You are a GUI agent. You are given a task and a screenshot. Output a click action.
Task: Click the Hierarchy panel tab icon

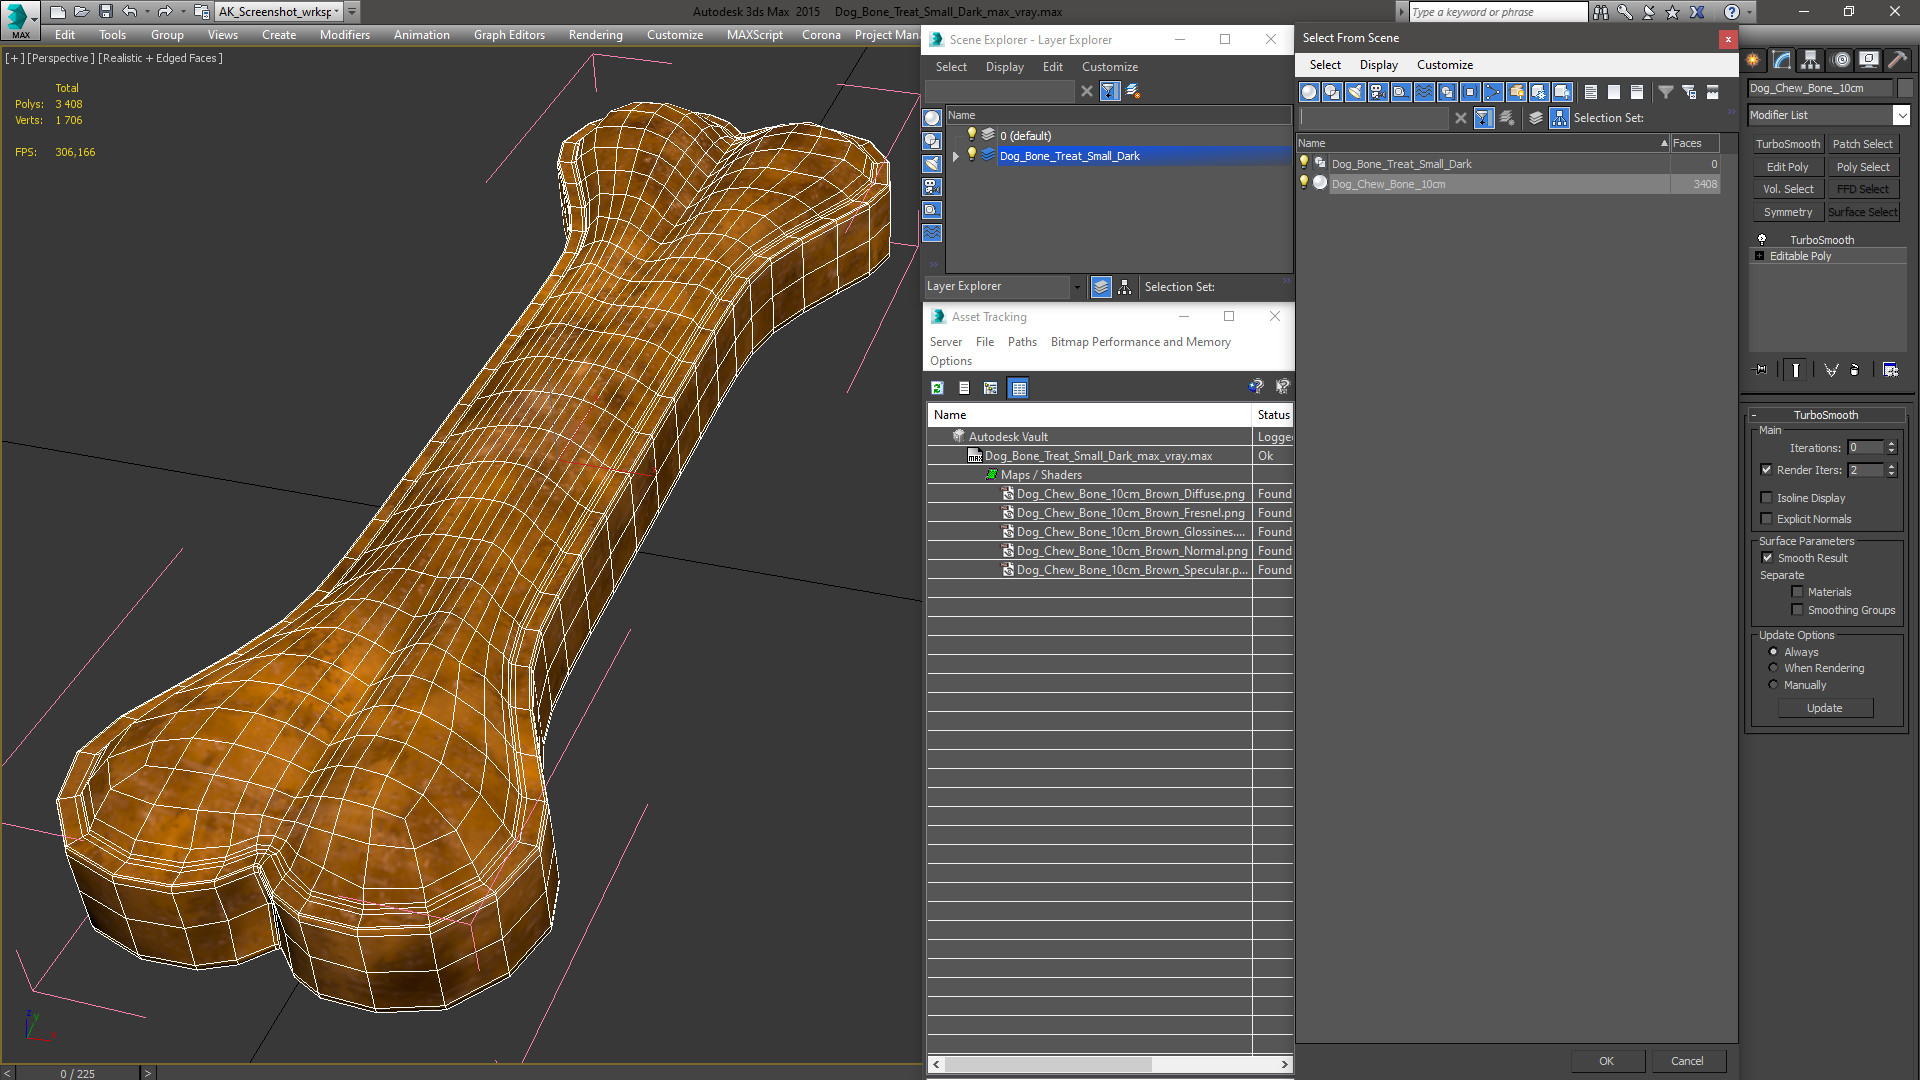1811,60
